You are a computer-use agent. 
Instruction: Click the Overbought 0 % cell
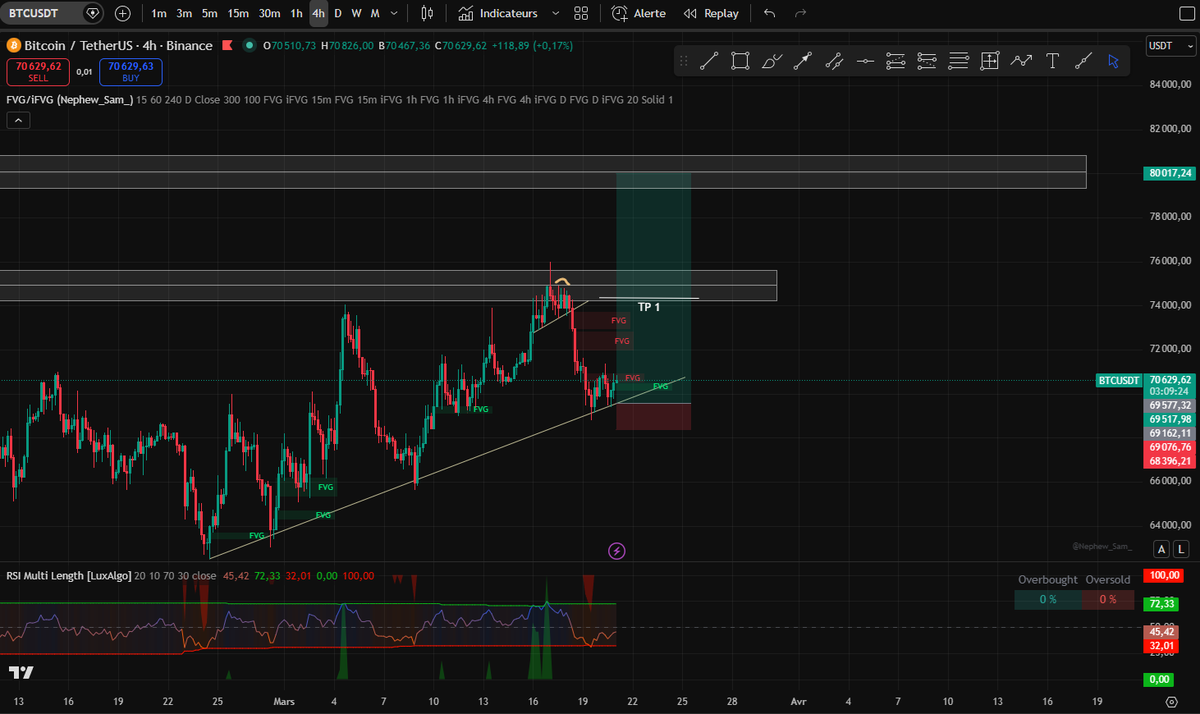pos(1047,599)
